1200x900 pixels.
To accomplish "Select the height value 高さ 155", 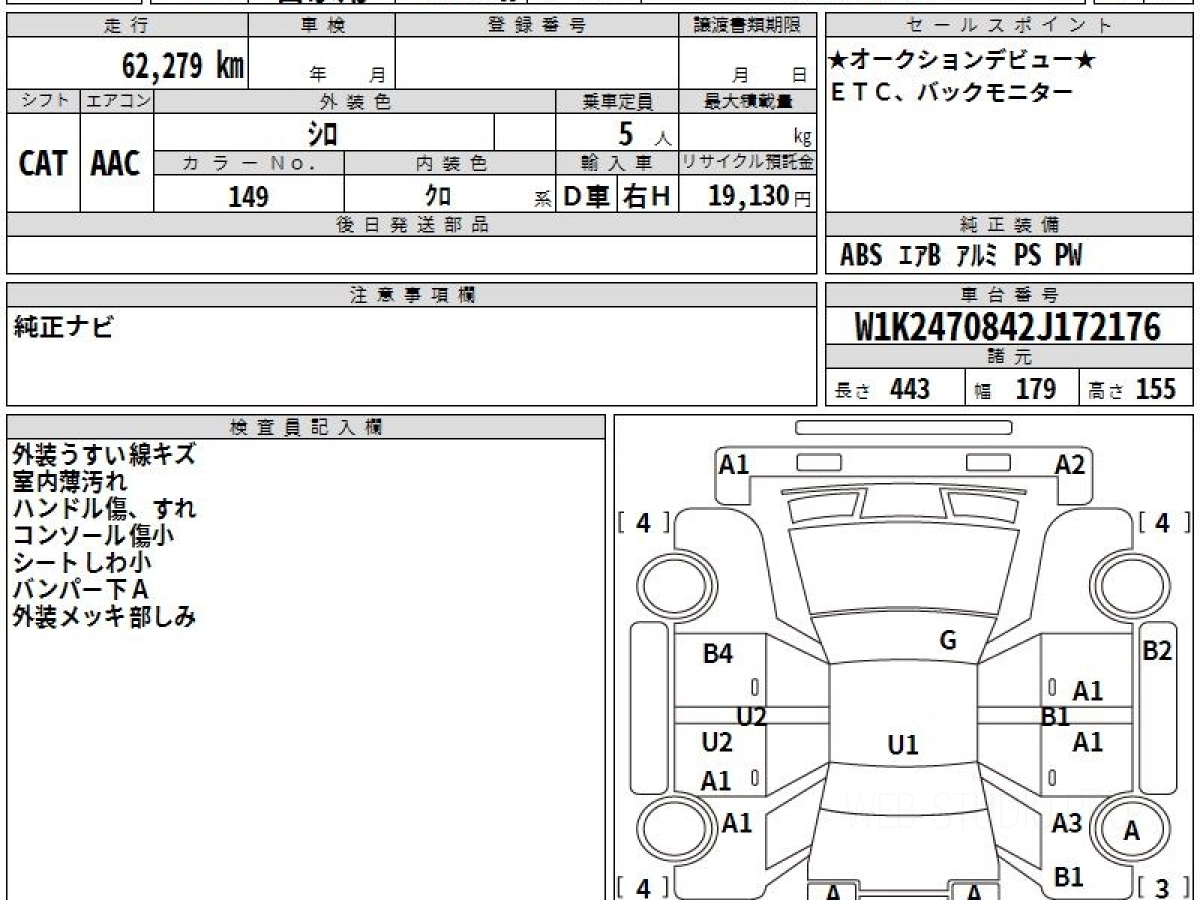I will (x=1132, y=389).
